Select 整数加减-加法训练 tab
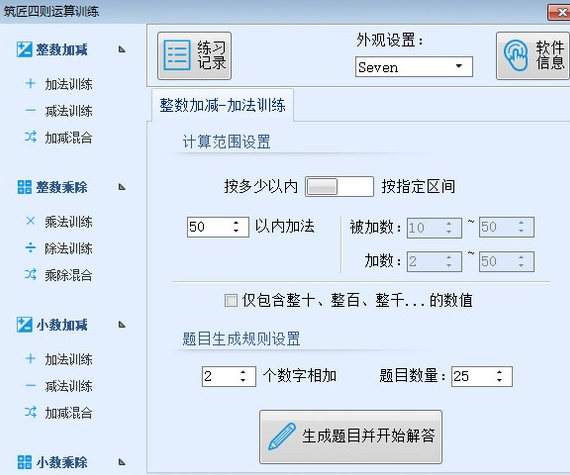Image resolution: width=570 pixels, height=475 pixels. (222, 105)
